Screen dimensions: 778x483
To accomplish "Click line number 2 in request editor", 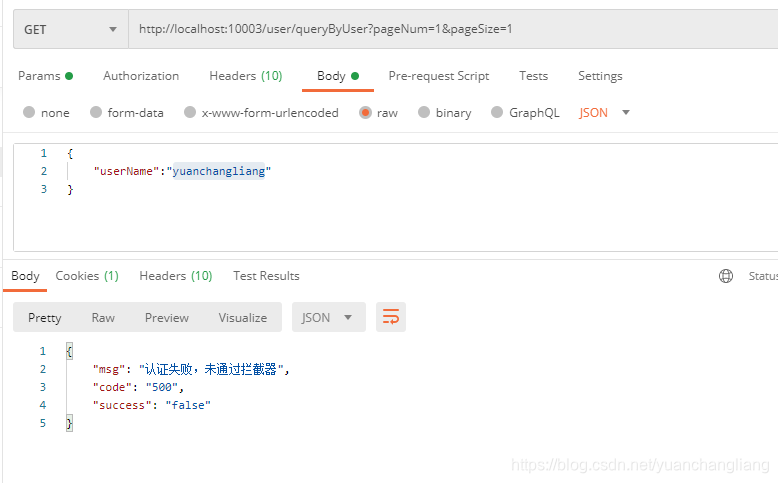I will [x=44, y=171].
